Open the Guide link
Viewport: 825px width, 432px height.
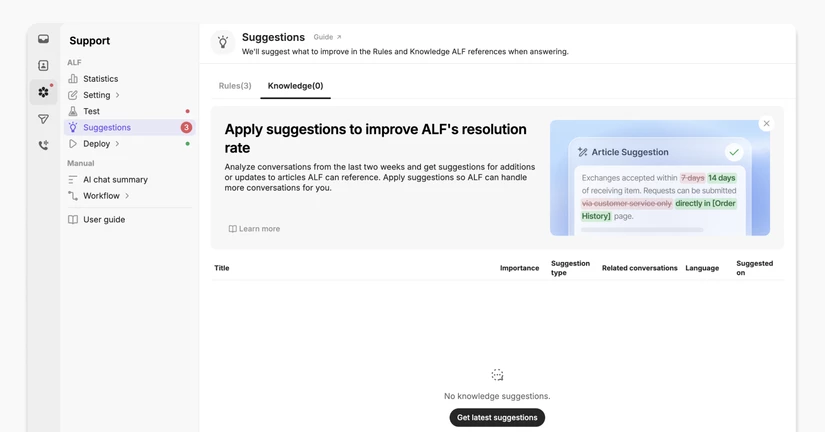327,37
